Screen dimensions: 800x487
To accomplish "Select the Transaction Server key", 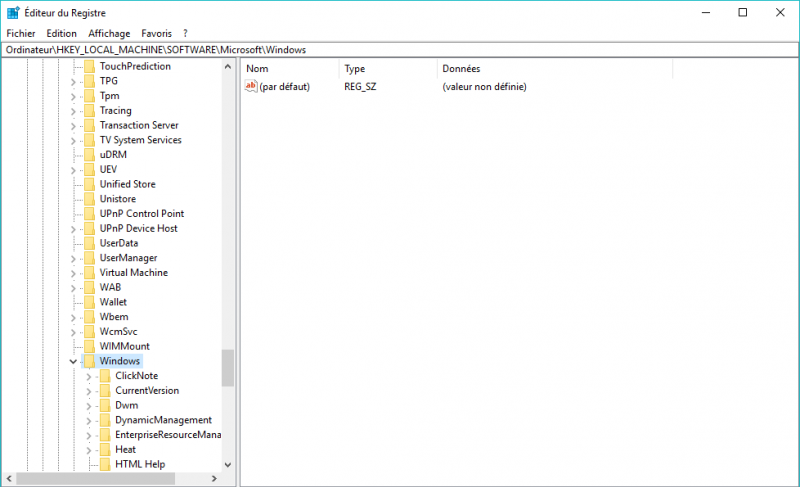I will [x=139, y=125].
